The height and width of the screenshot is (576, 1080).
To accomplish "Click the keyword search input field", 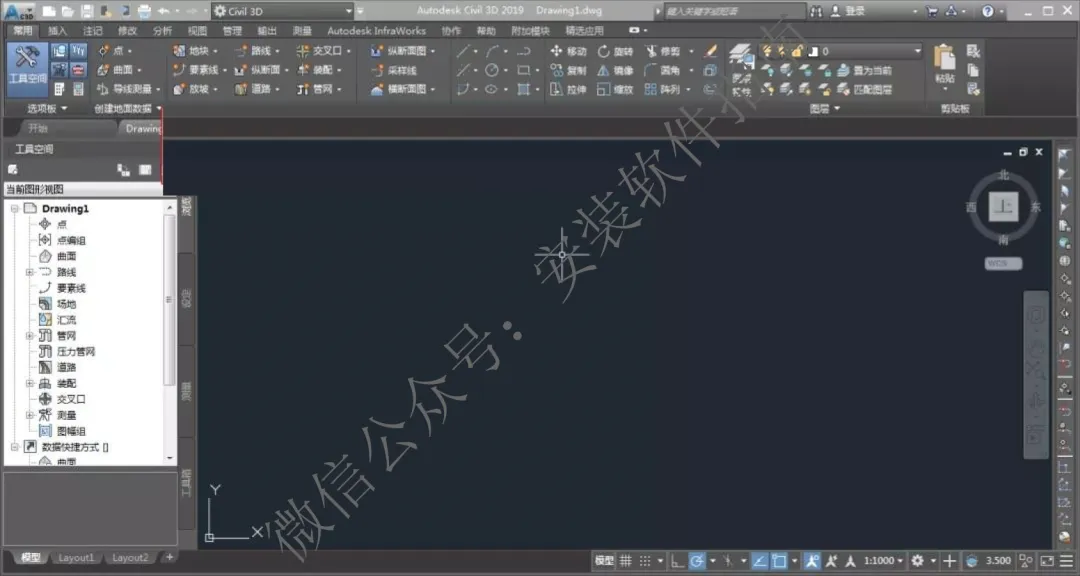I will coord(734,11).
